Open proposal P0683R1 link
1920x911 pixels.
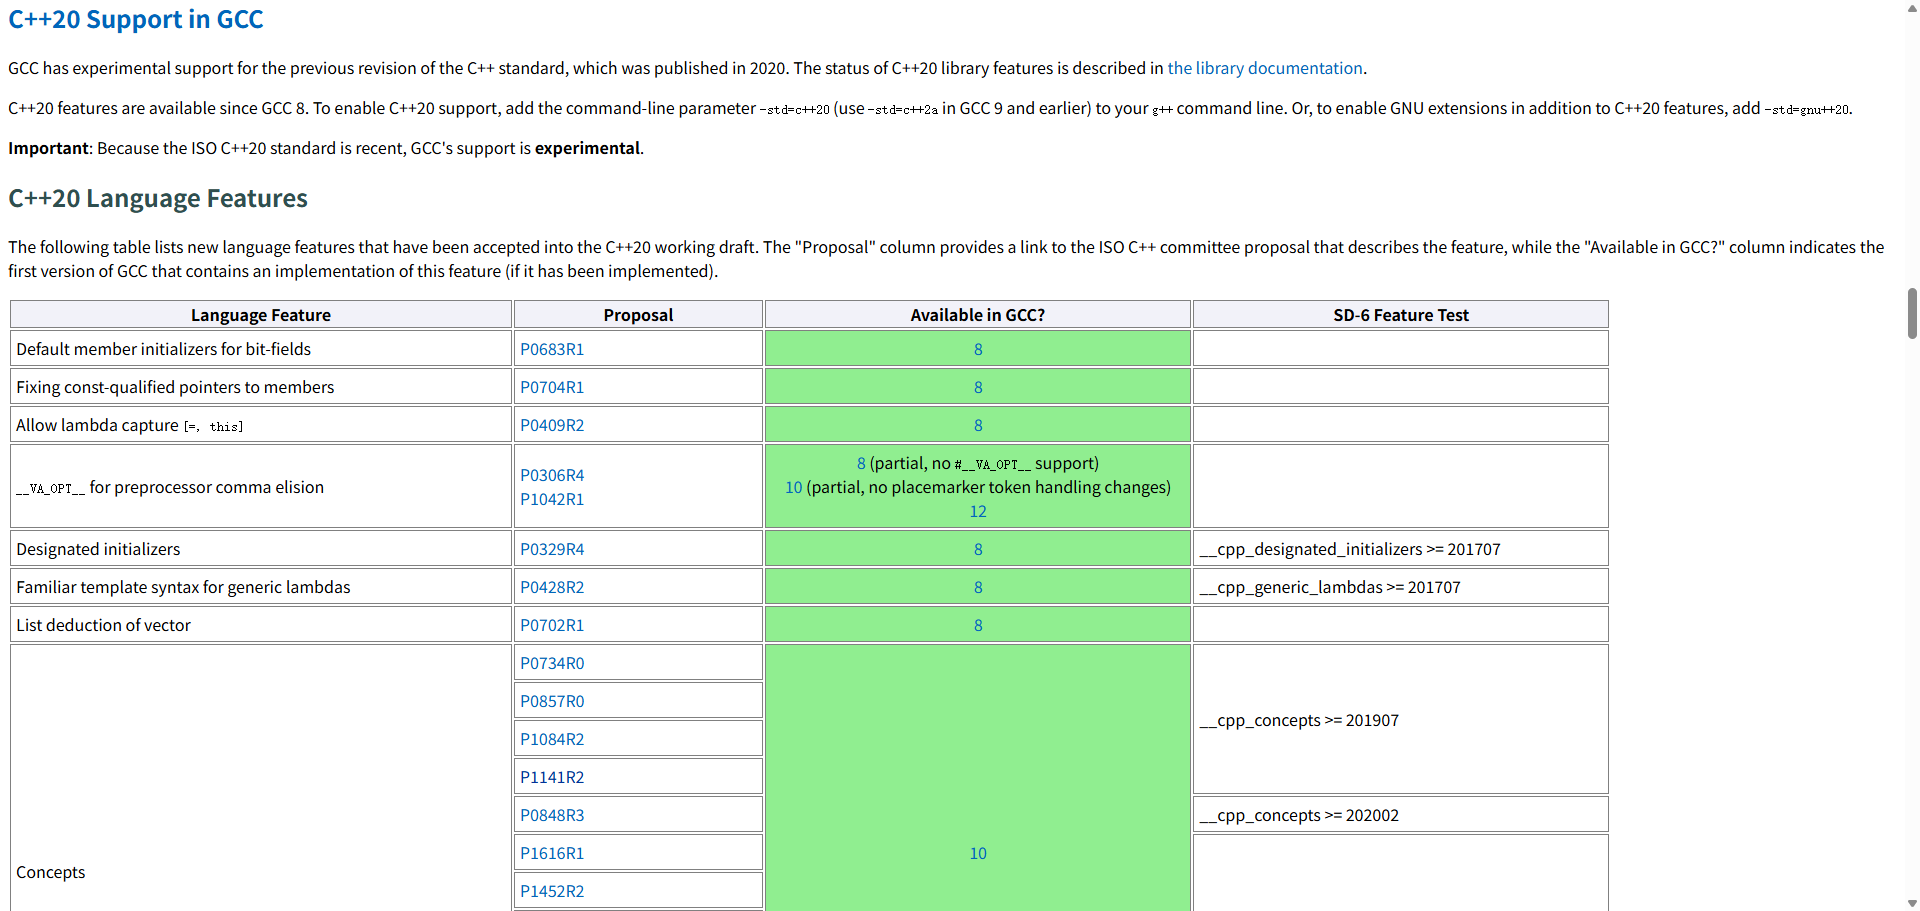pos(552,349)
